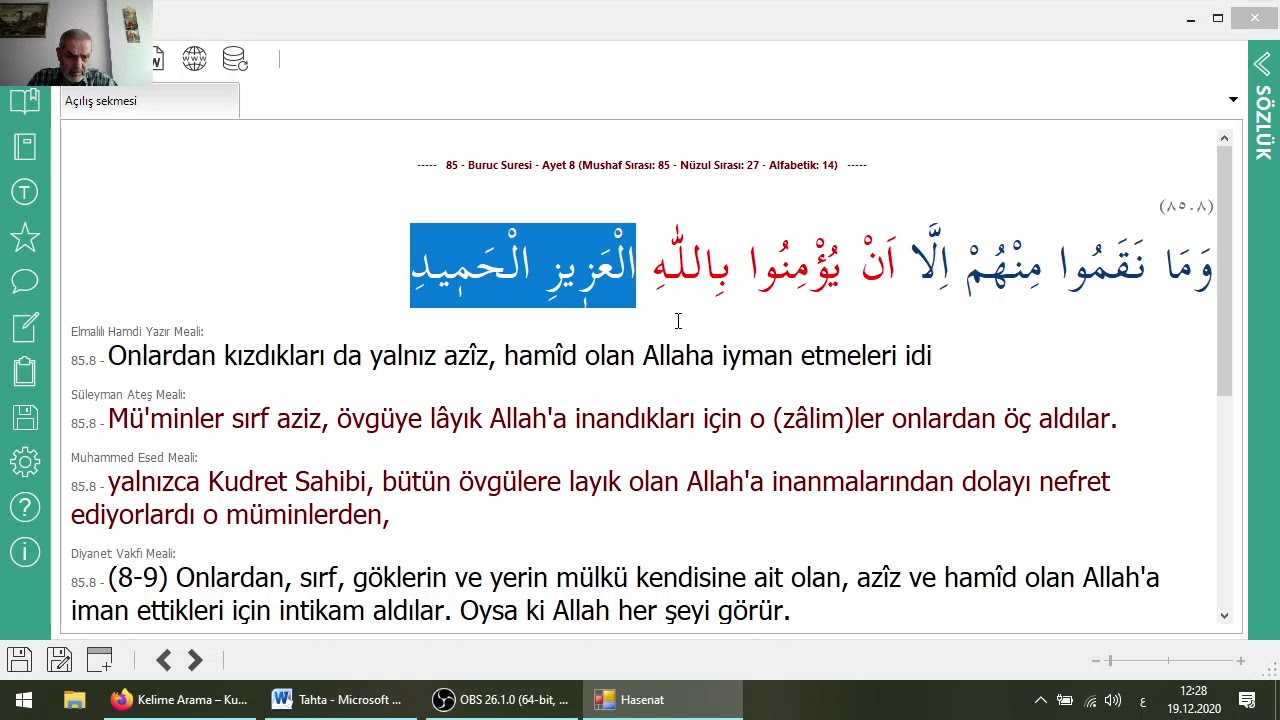
Task: Click the scrollbar up arrow
Action: (1224, 139)
